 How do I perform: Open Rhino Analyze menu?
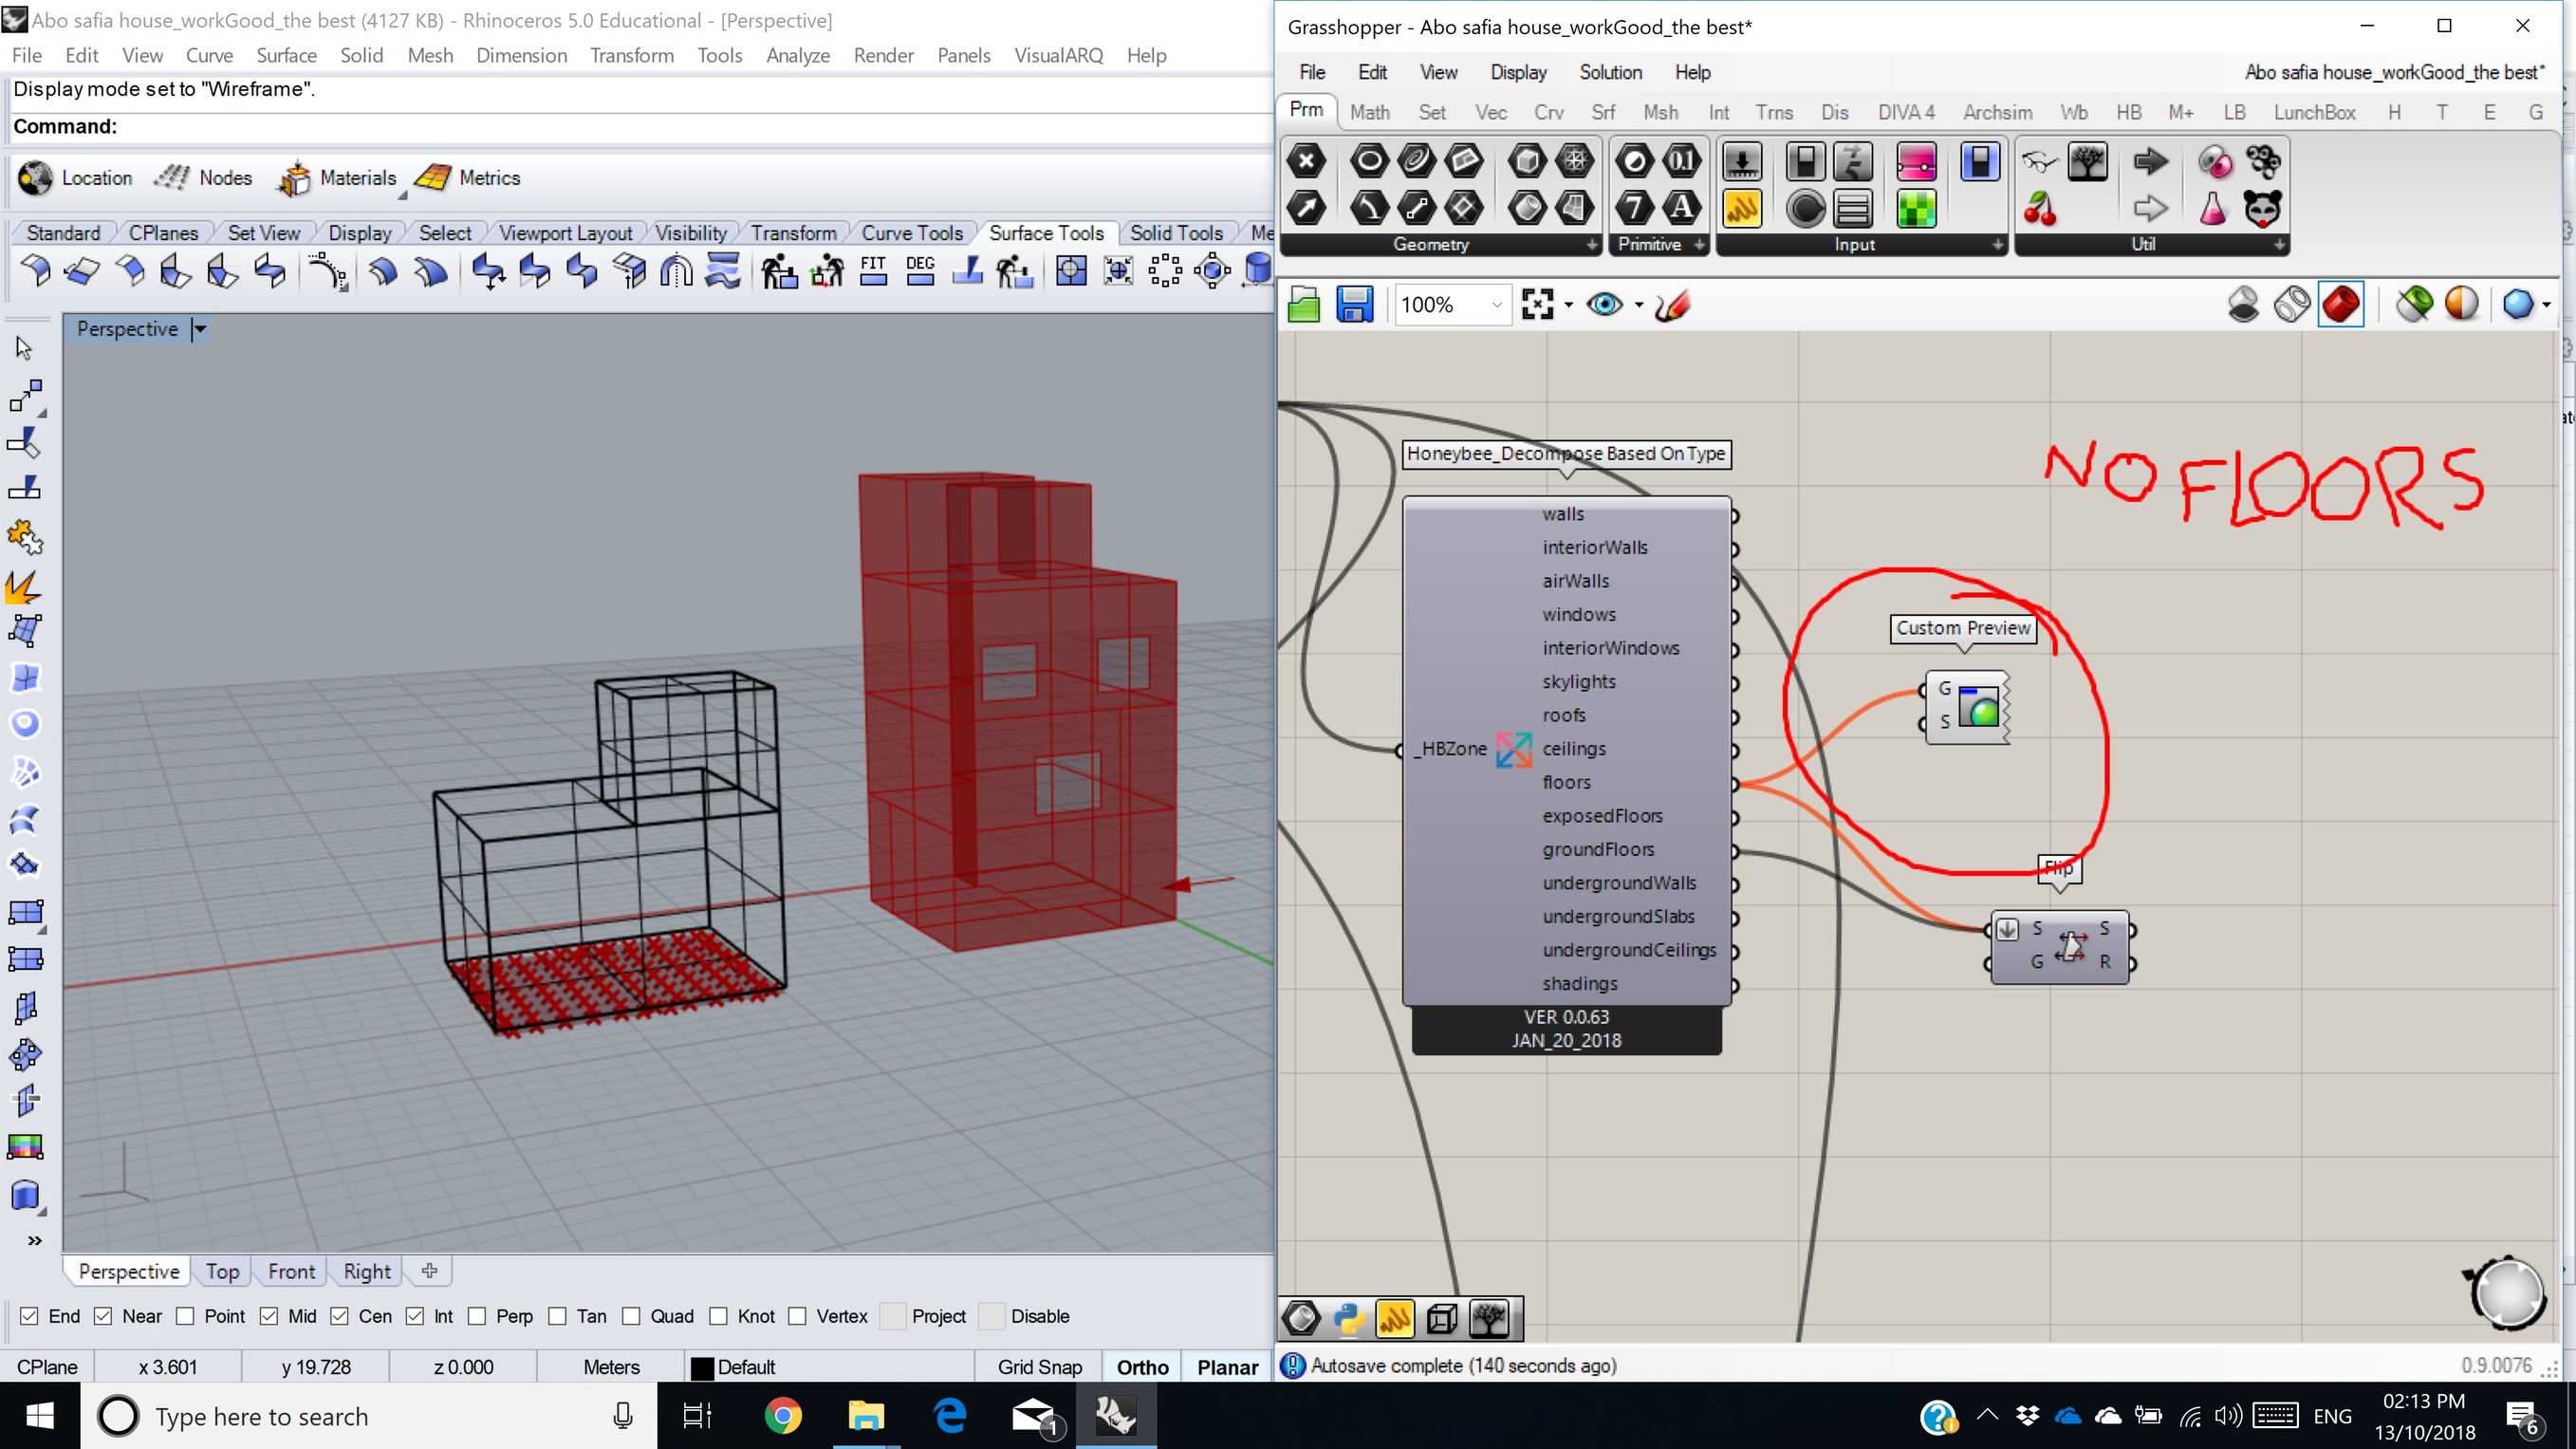coord(797,55)
